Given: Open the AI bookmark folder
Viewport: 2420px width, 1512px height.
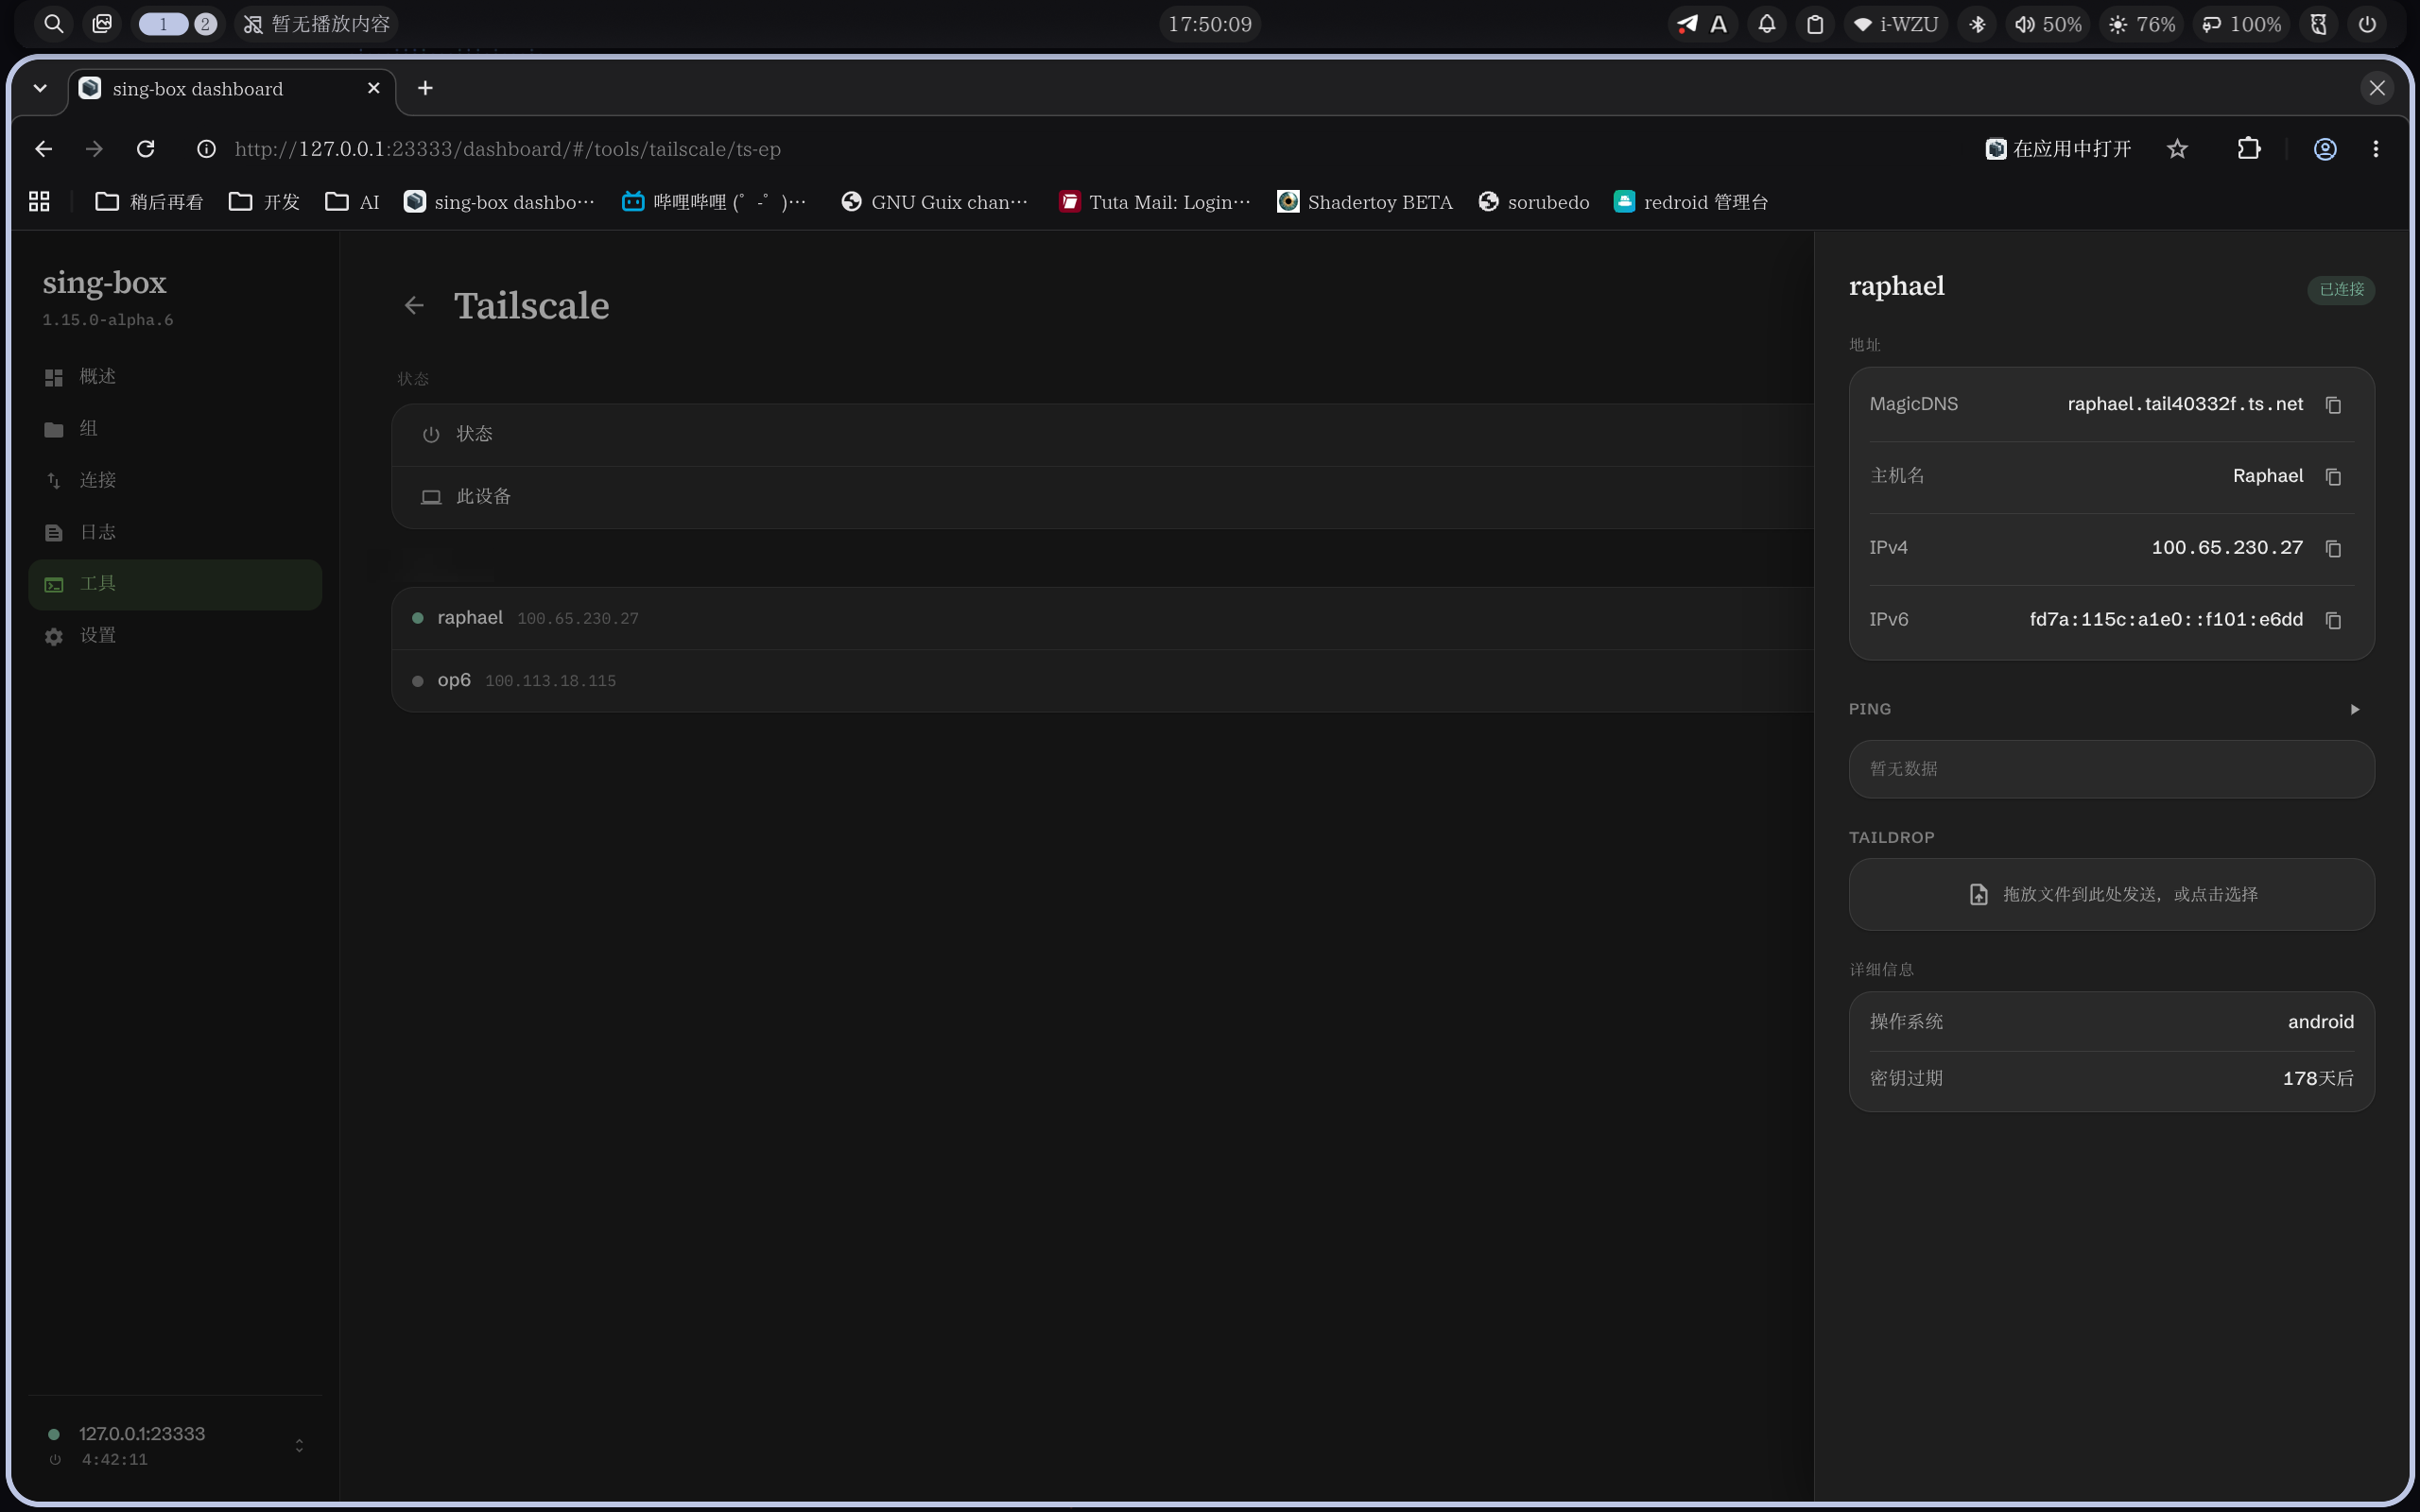Looking at the screenshot, I should pyautogui.click(x=352, y=202).
